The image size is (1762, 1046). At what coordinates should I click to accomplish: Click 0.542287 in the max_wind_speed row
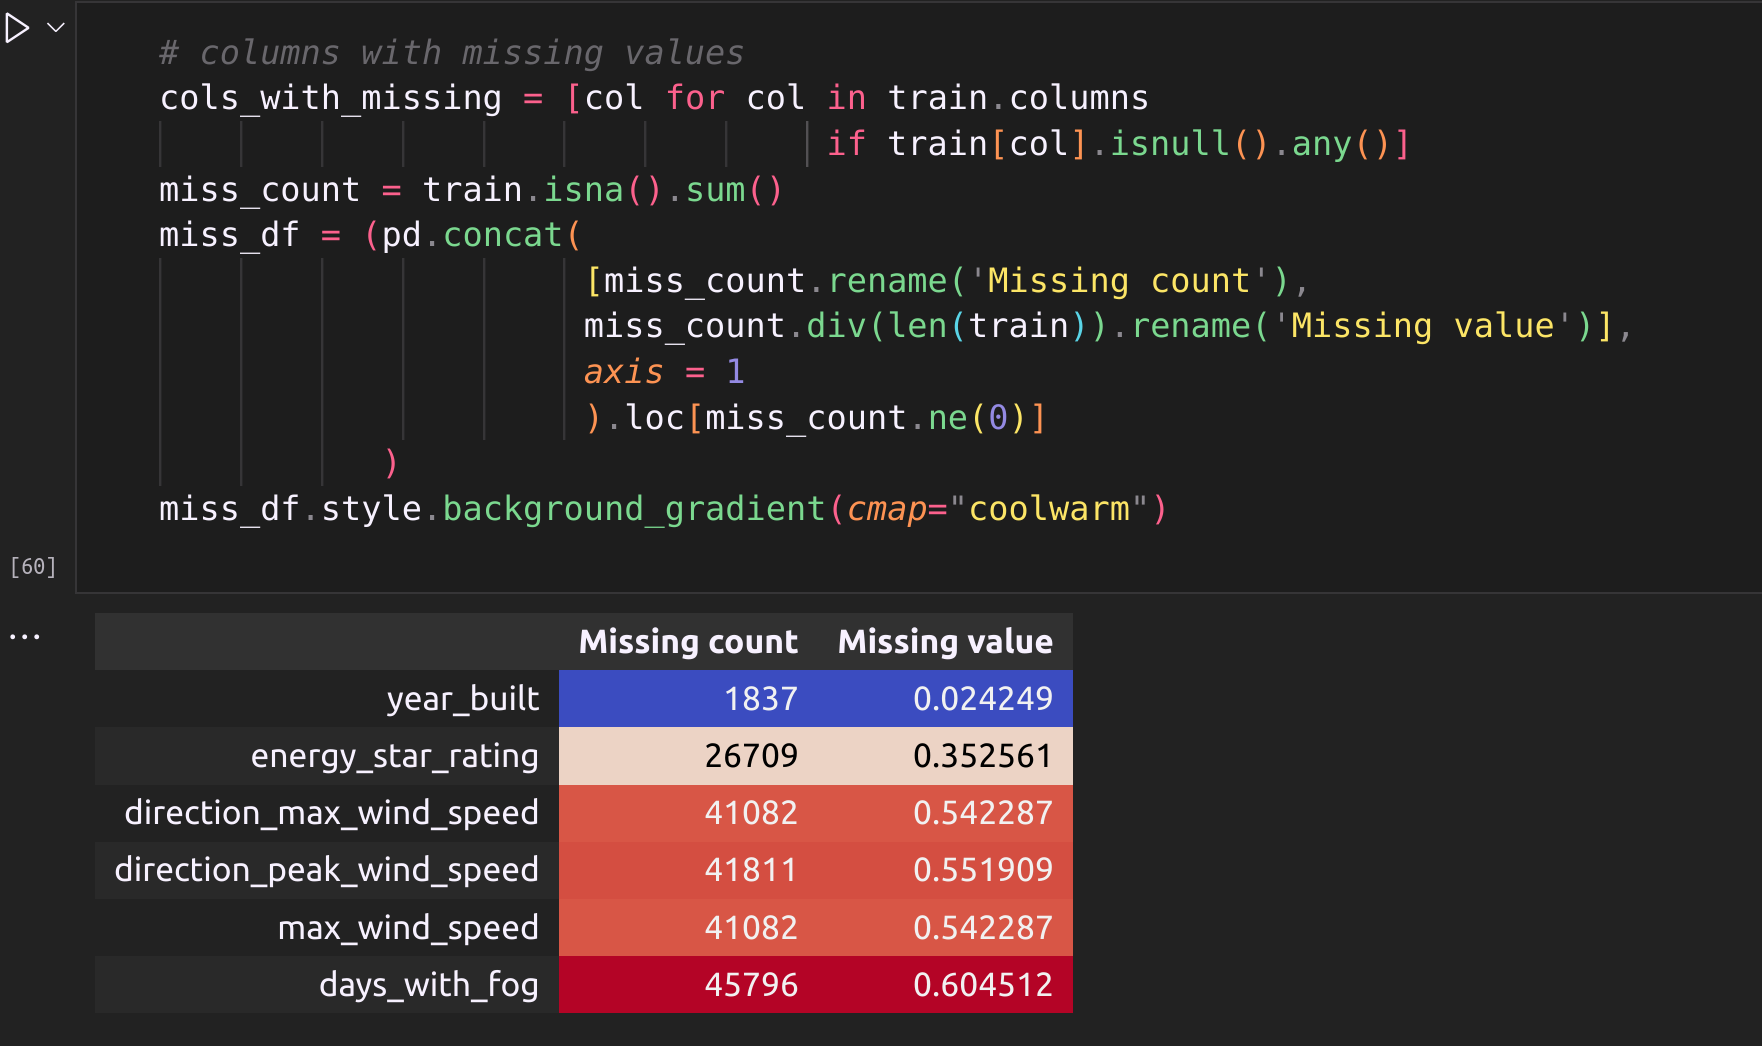point(945,927)
